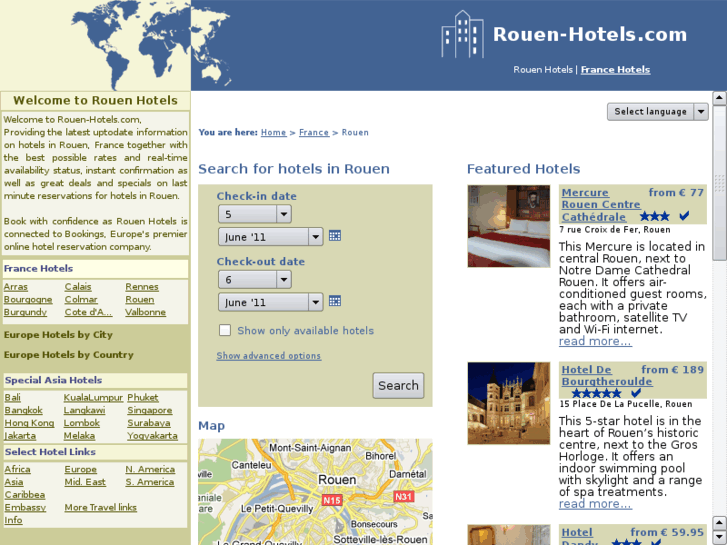
Task: Click the Hotel De Bourgtheroulde checkmark icon
Action: [x=636, y=393]
